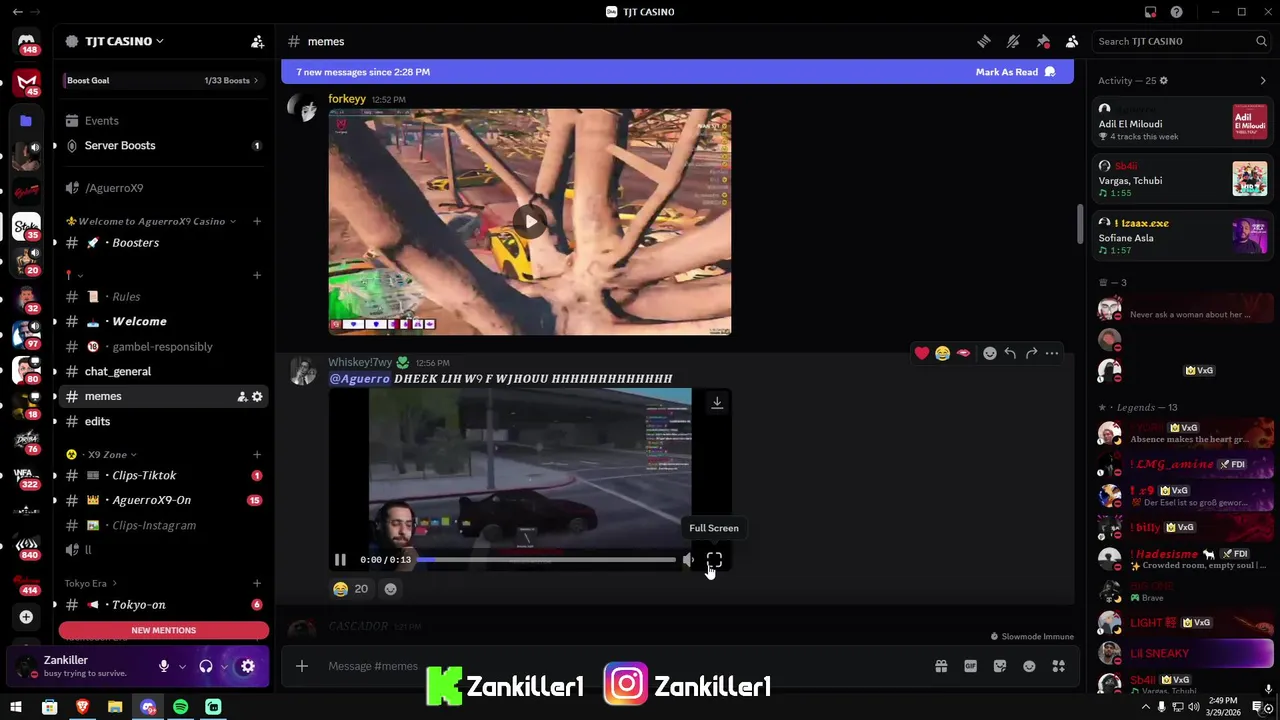Pause the Whiskey7wy video
This screenshot has width=1280, height=720.
tap(340, 560)
